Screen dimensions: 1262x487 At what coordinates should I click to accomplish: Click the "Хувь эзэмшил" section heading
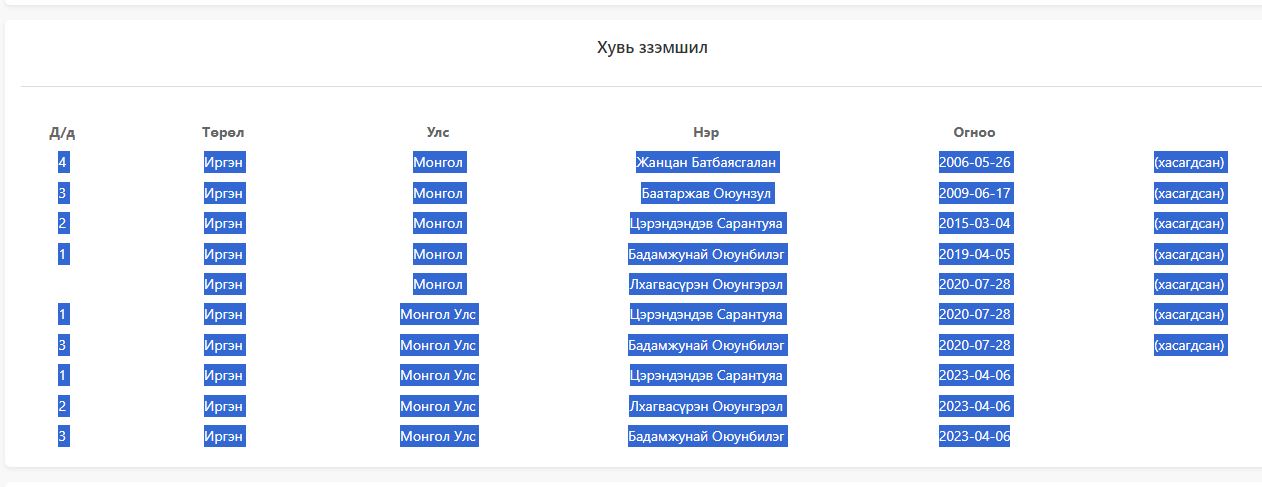(652, 48)
